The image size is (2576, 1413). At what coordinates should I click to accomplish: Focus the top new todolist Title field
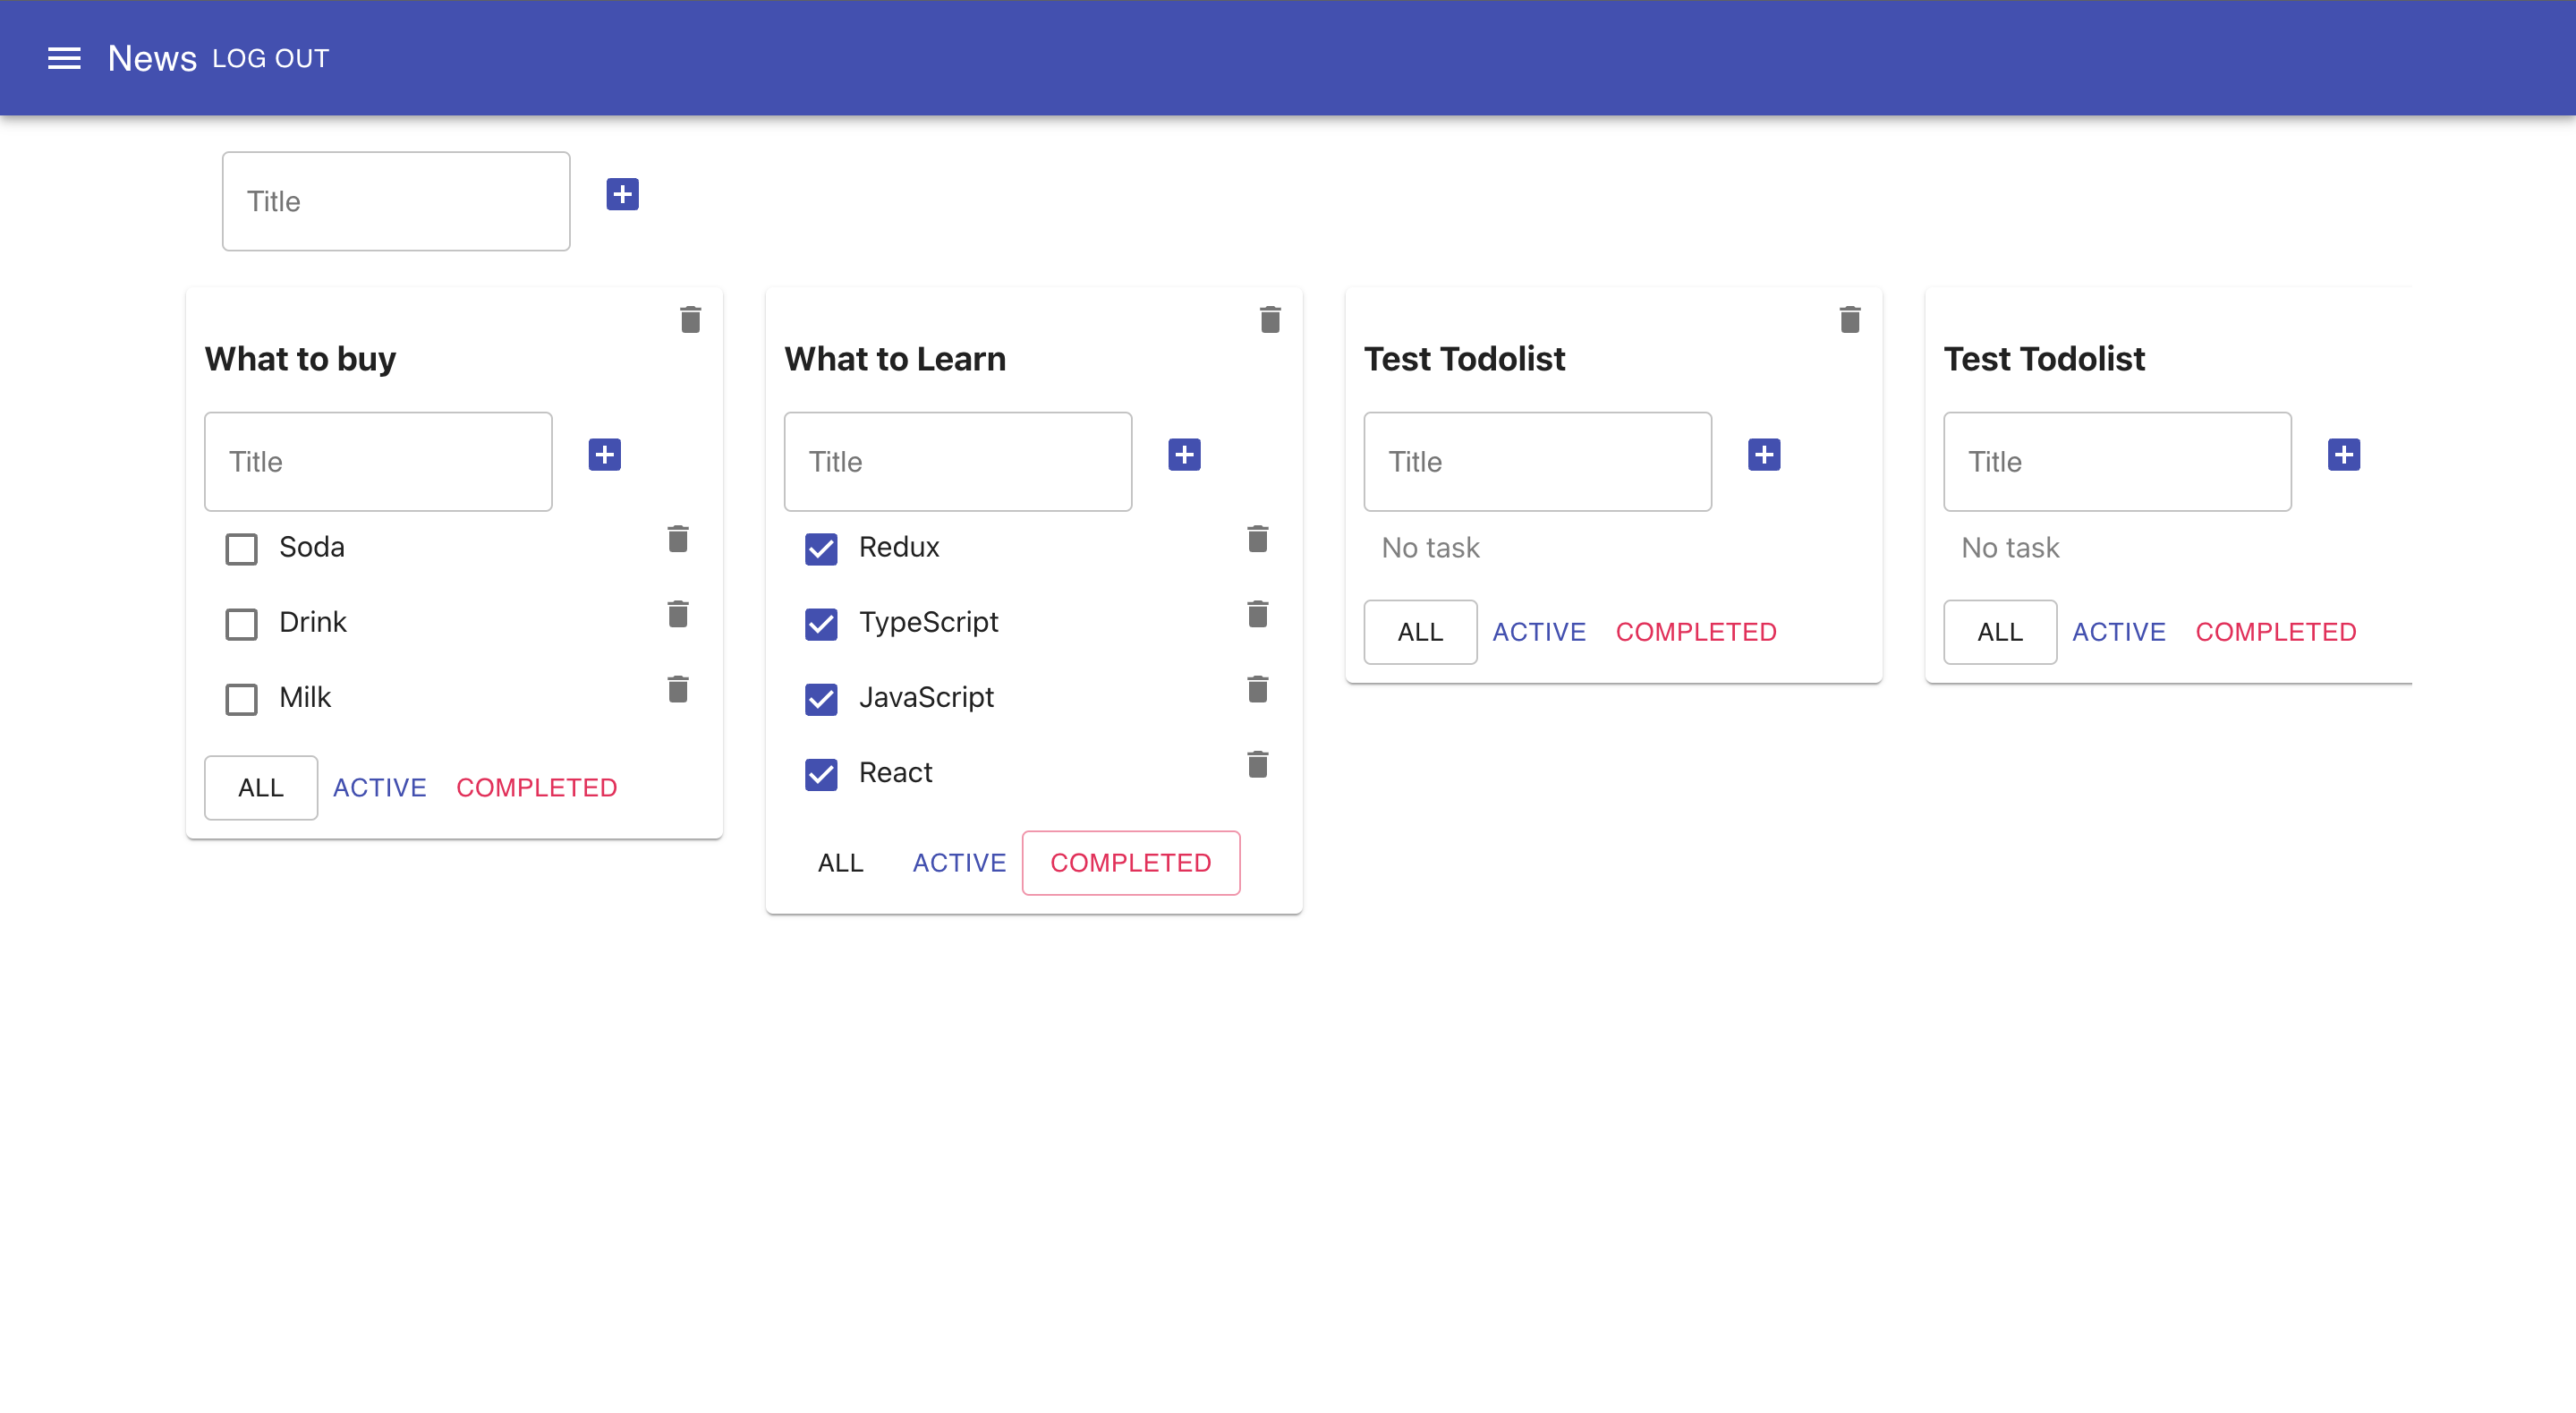click(x=396, y=201)
